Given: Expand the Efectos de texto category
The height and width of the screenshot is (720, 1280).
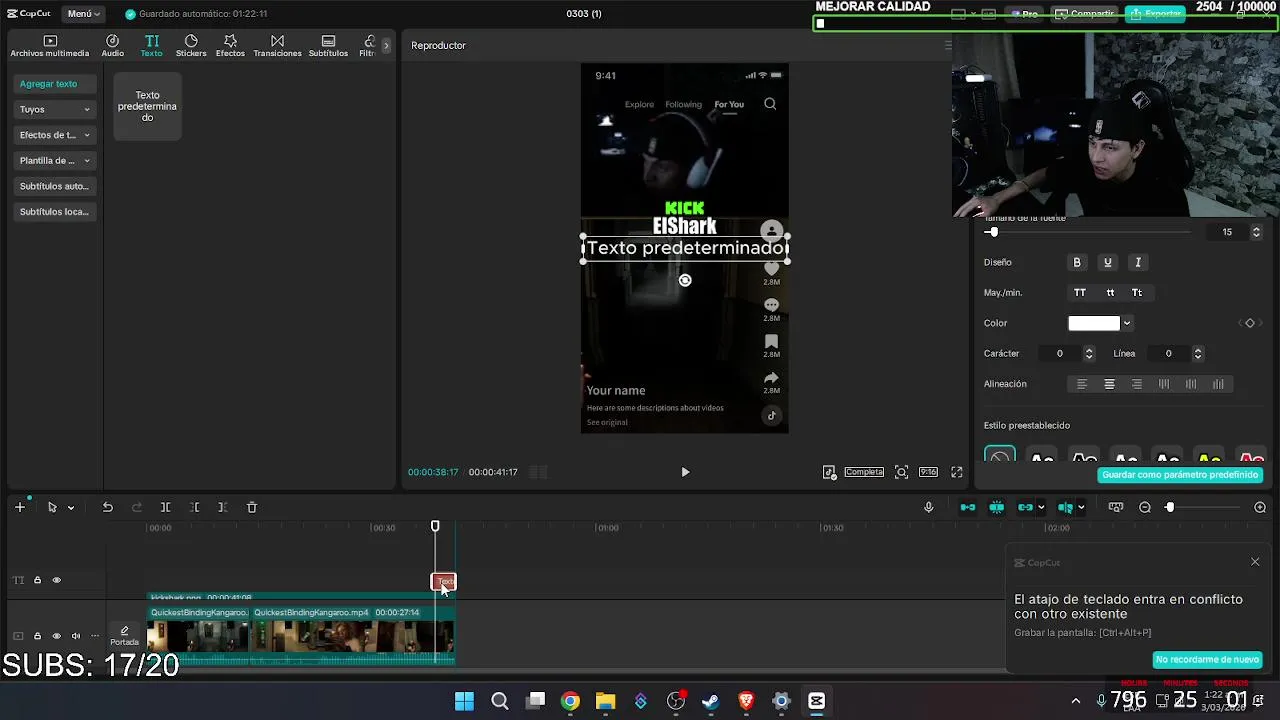Looking at the screenshot, I should pyautogui.click(x=54, y=135).
